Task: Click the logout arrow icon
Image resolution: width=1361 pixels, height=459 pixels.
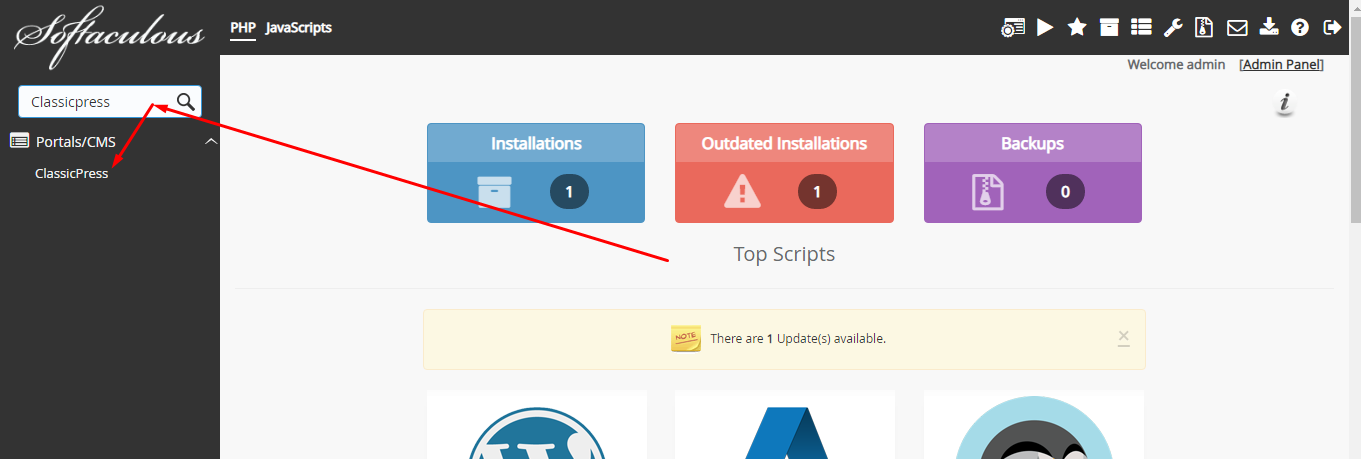Action: (1332, 27)
